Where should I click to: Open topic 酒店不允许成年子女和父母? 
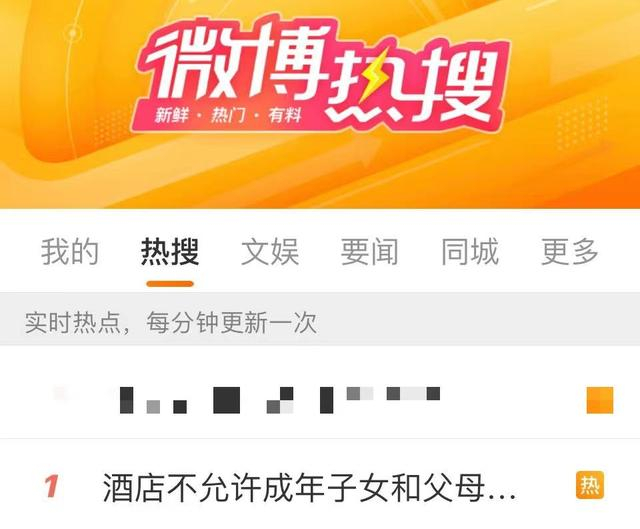[309, 487]
